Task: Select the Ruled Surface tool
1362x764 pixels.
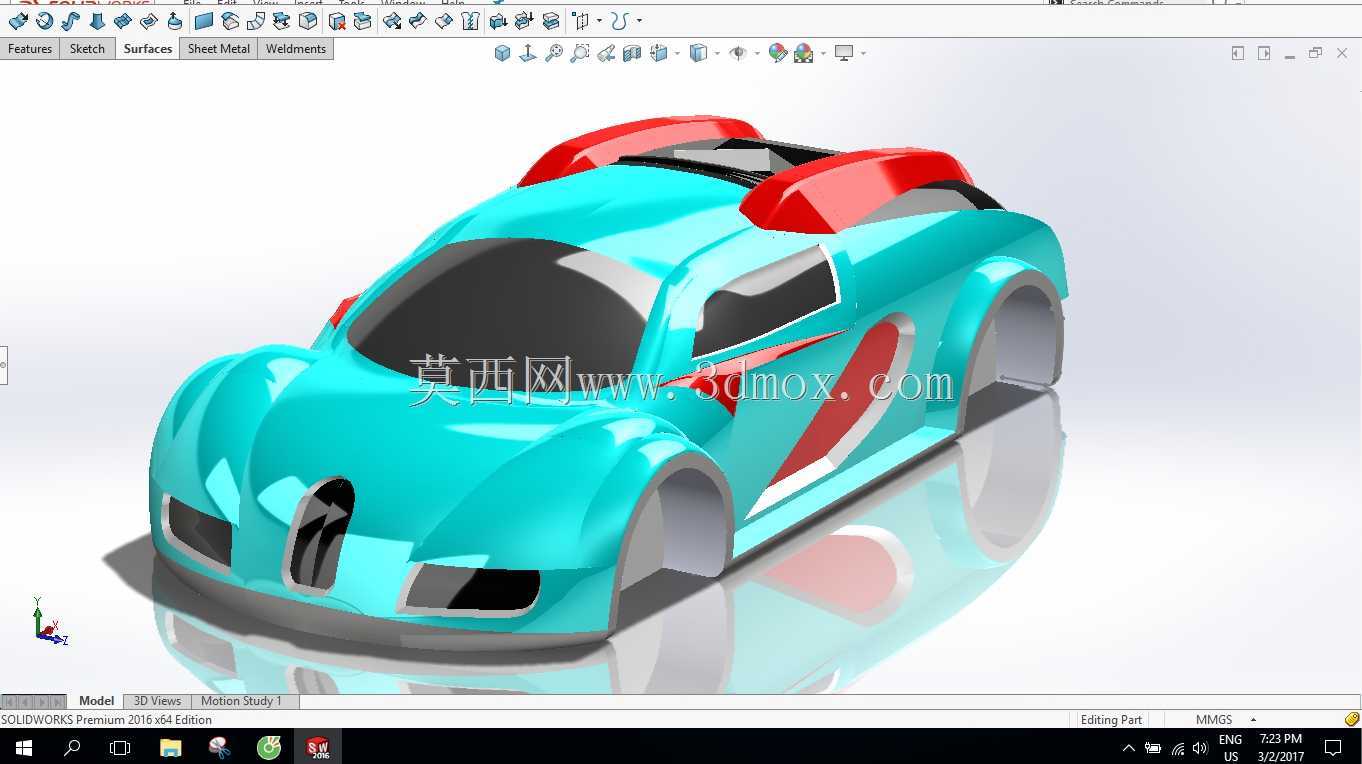Action: [256, 21]
